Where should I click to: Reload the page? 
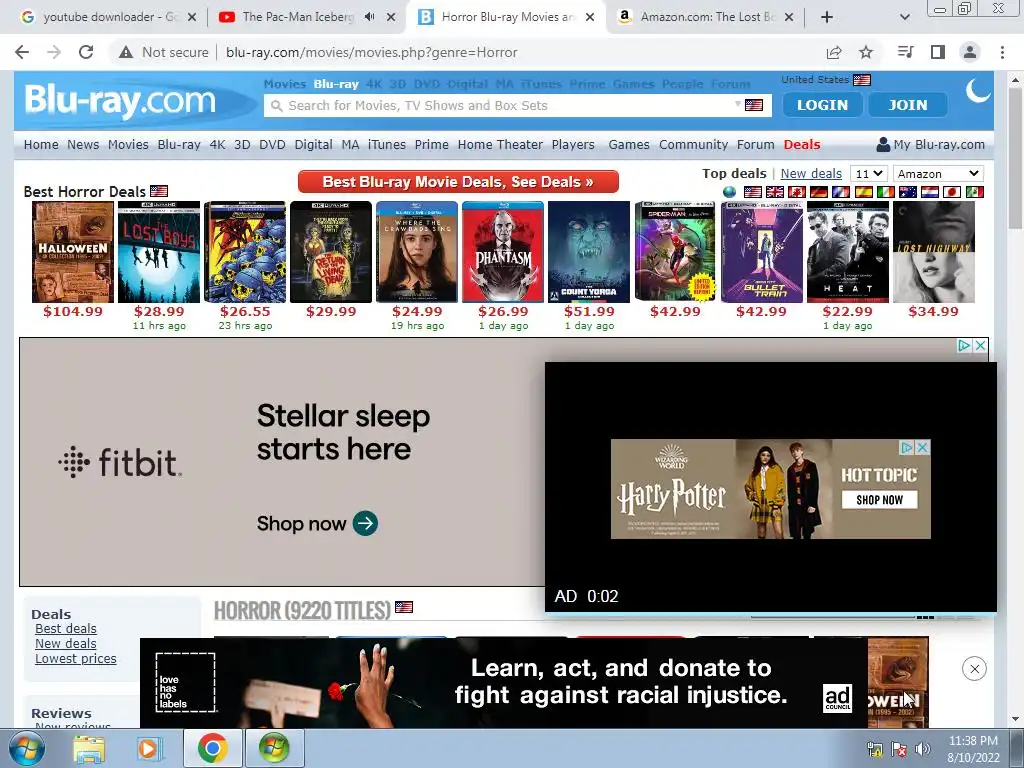[86, 52]
